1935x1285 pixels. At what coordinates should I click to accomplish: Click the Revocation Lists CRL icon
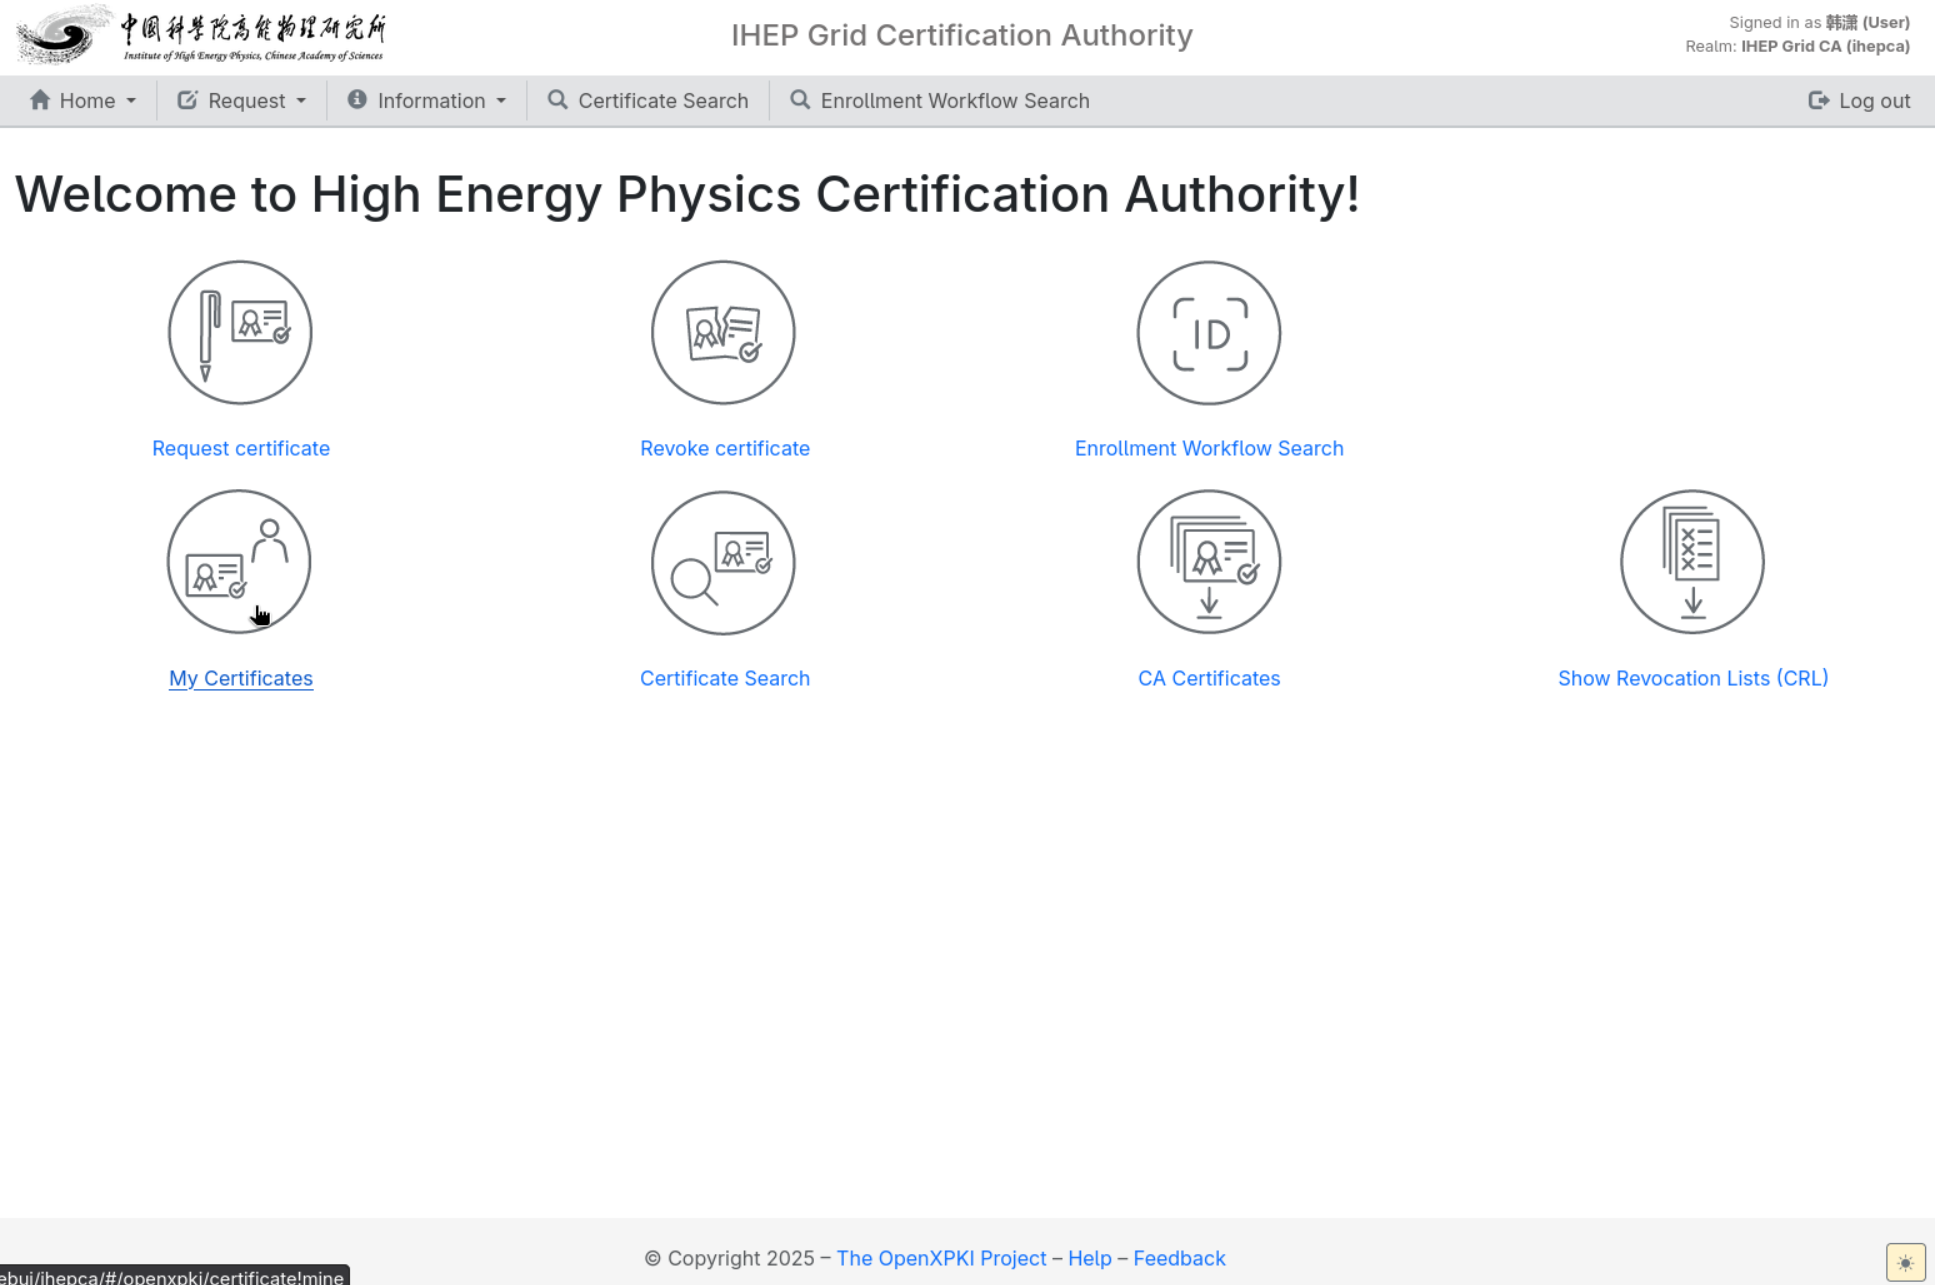(x=1692, y=562)
